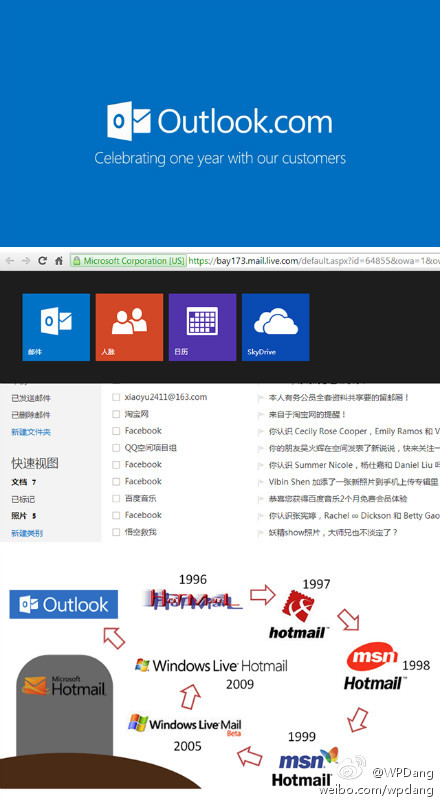Click the Outlook.com envelope logo in blue banner
440x803 pixels.
coord(129,120)
